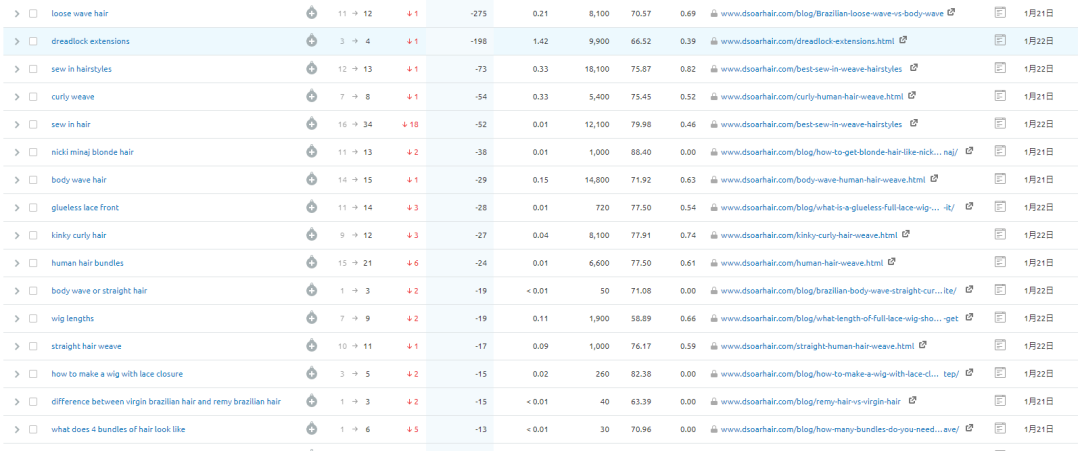This screenshot has width=1080, height=451.
Task: Expand the body wave or straight hair row
Action: coord(17,291)
